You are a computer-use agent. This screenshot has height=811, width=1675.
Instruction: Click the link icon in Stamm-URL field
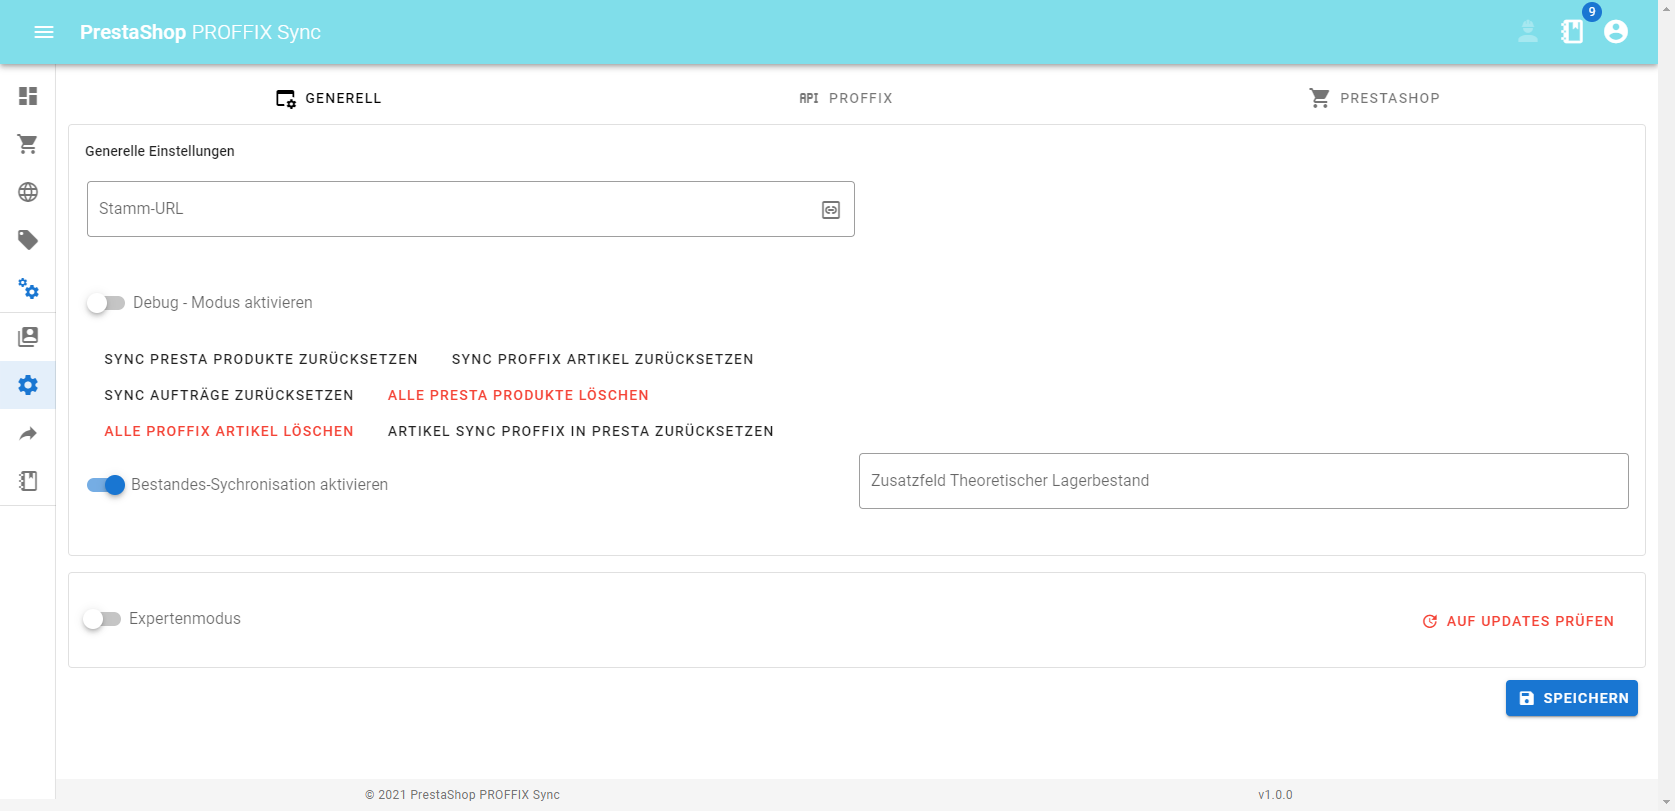click(831, 210)
